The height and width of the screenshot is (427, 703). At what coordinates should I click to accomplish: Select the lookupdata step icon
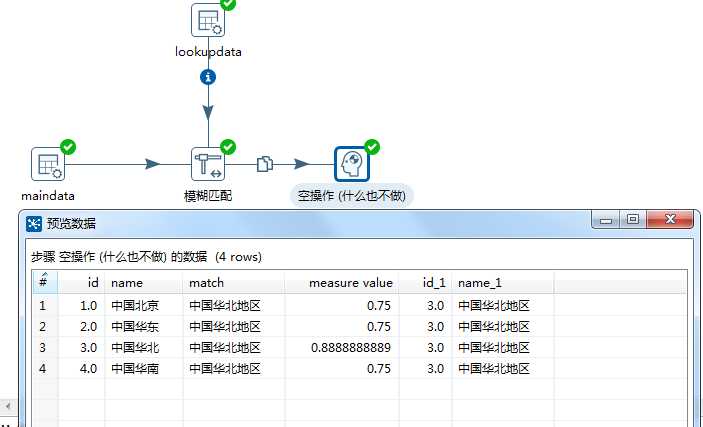(x=208, y=20)
